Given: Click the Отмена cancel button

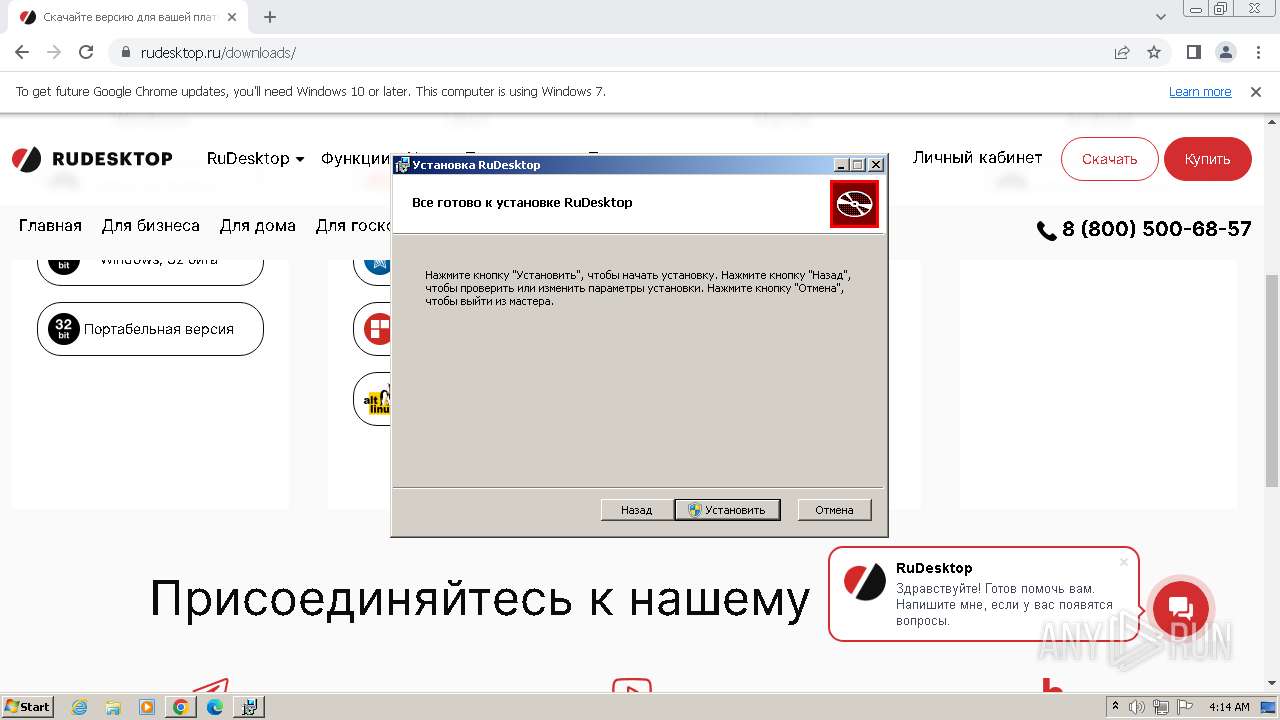Looking at the screenshot, I should click(x=834, y=510).
